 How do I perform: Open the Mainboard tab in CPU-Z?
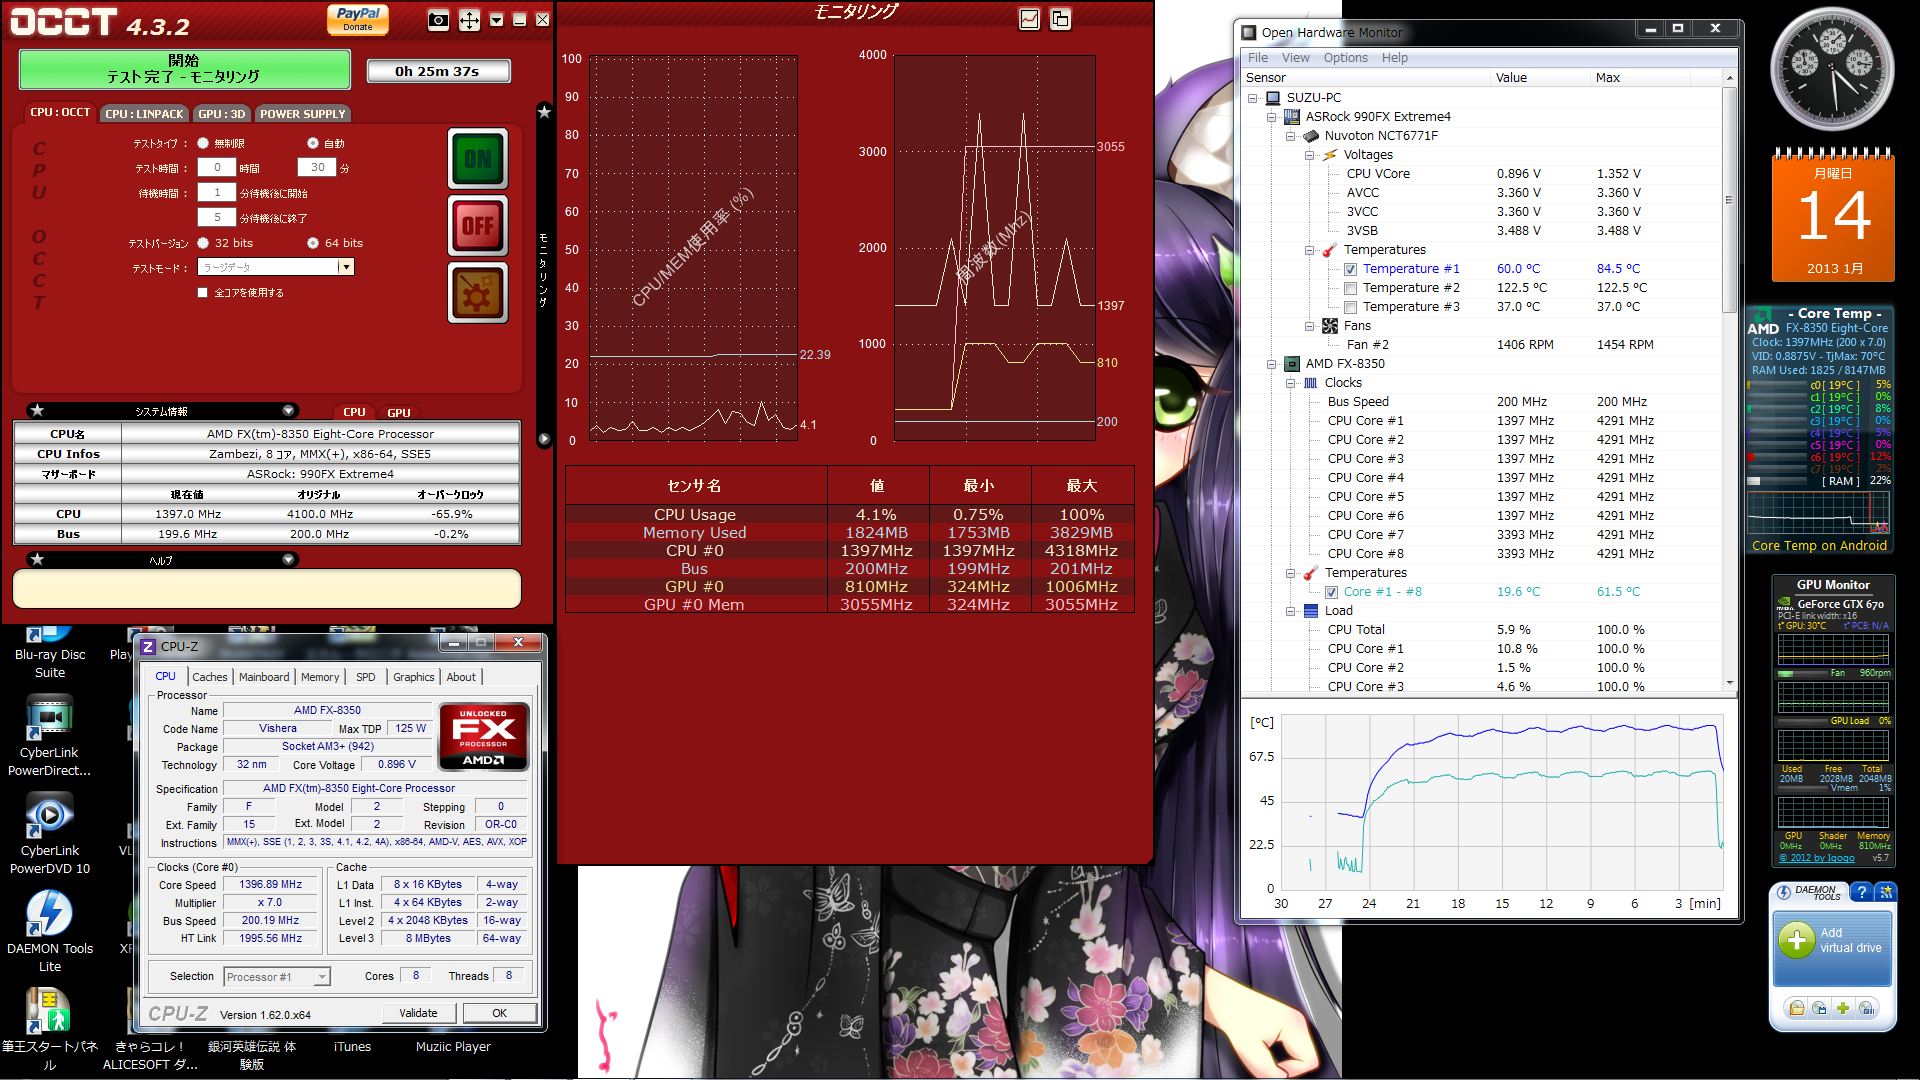click(x=264, y=677)
